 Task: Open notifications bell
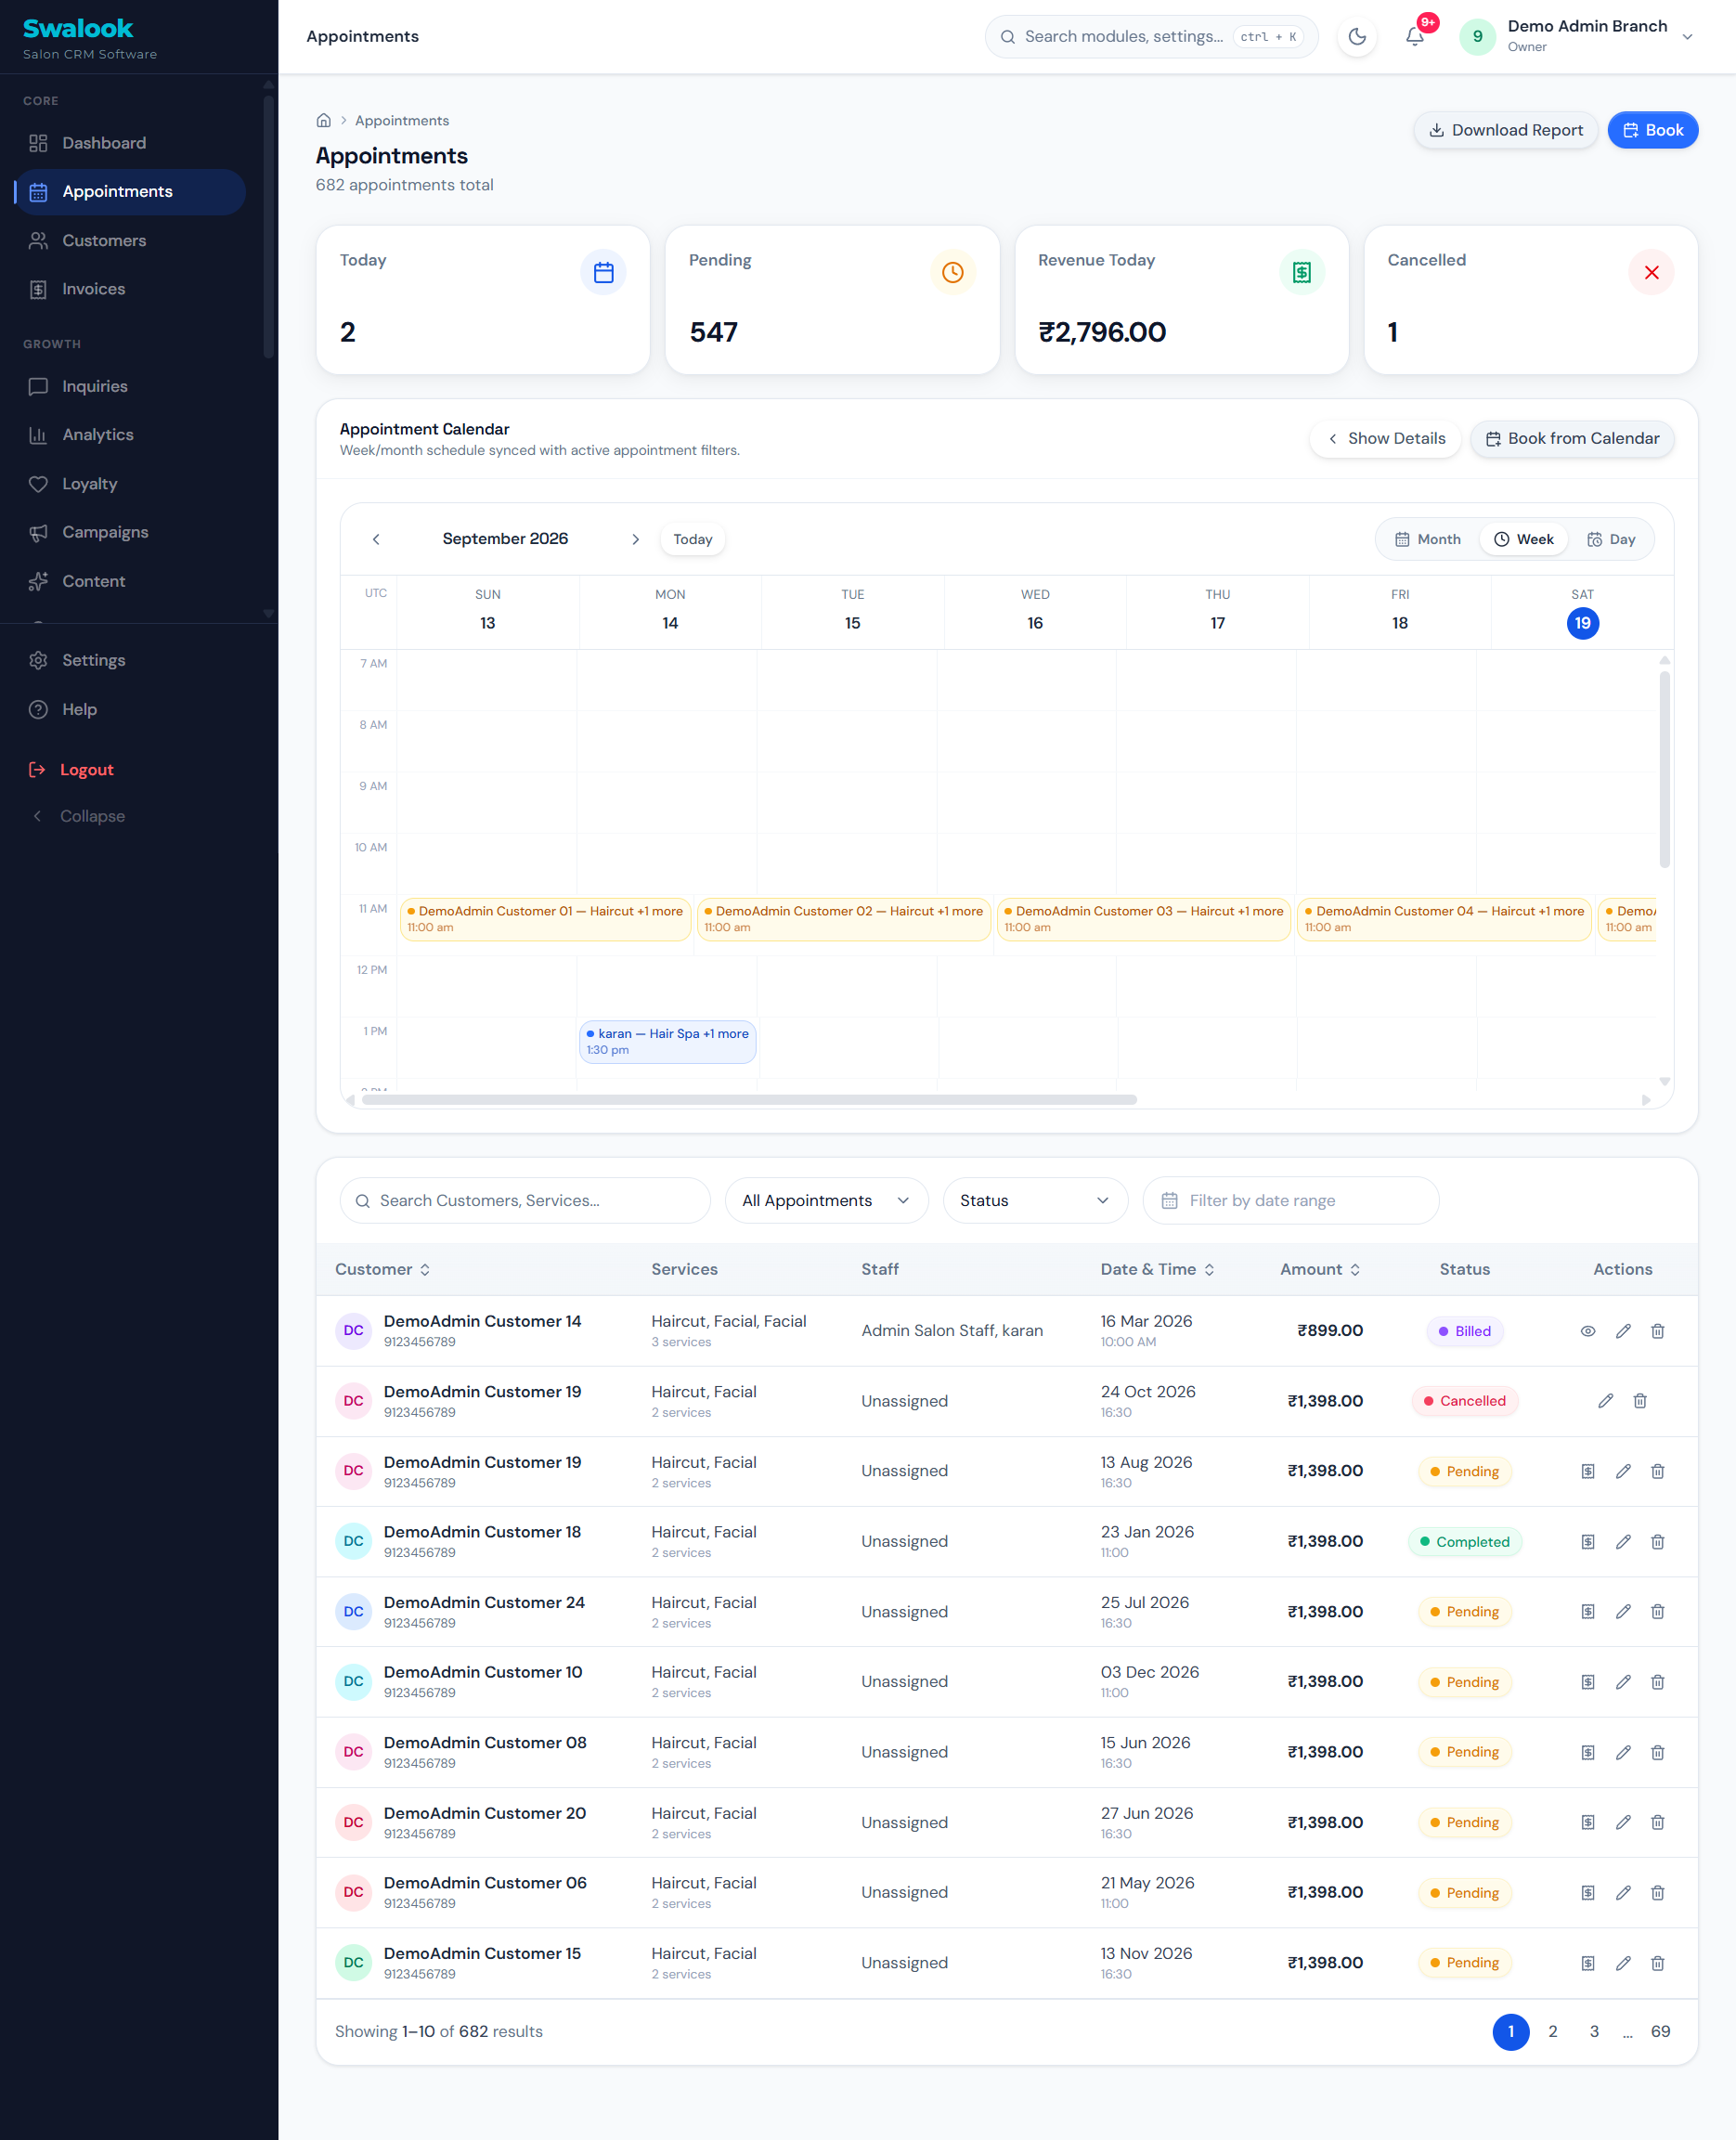tap(1414, 37)
